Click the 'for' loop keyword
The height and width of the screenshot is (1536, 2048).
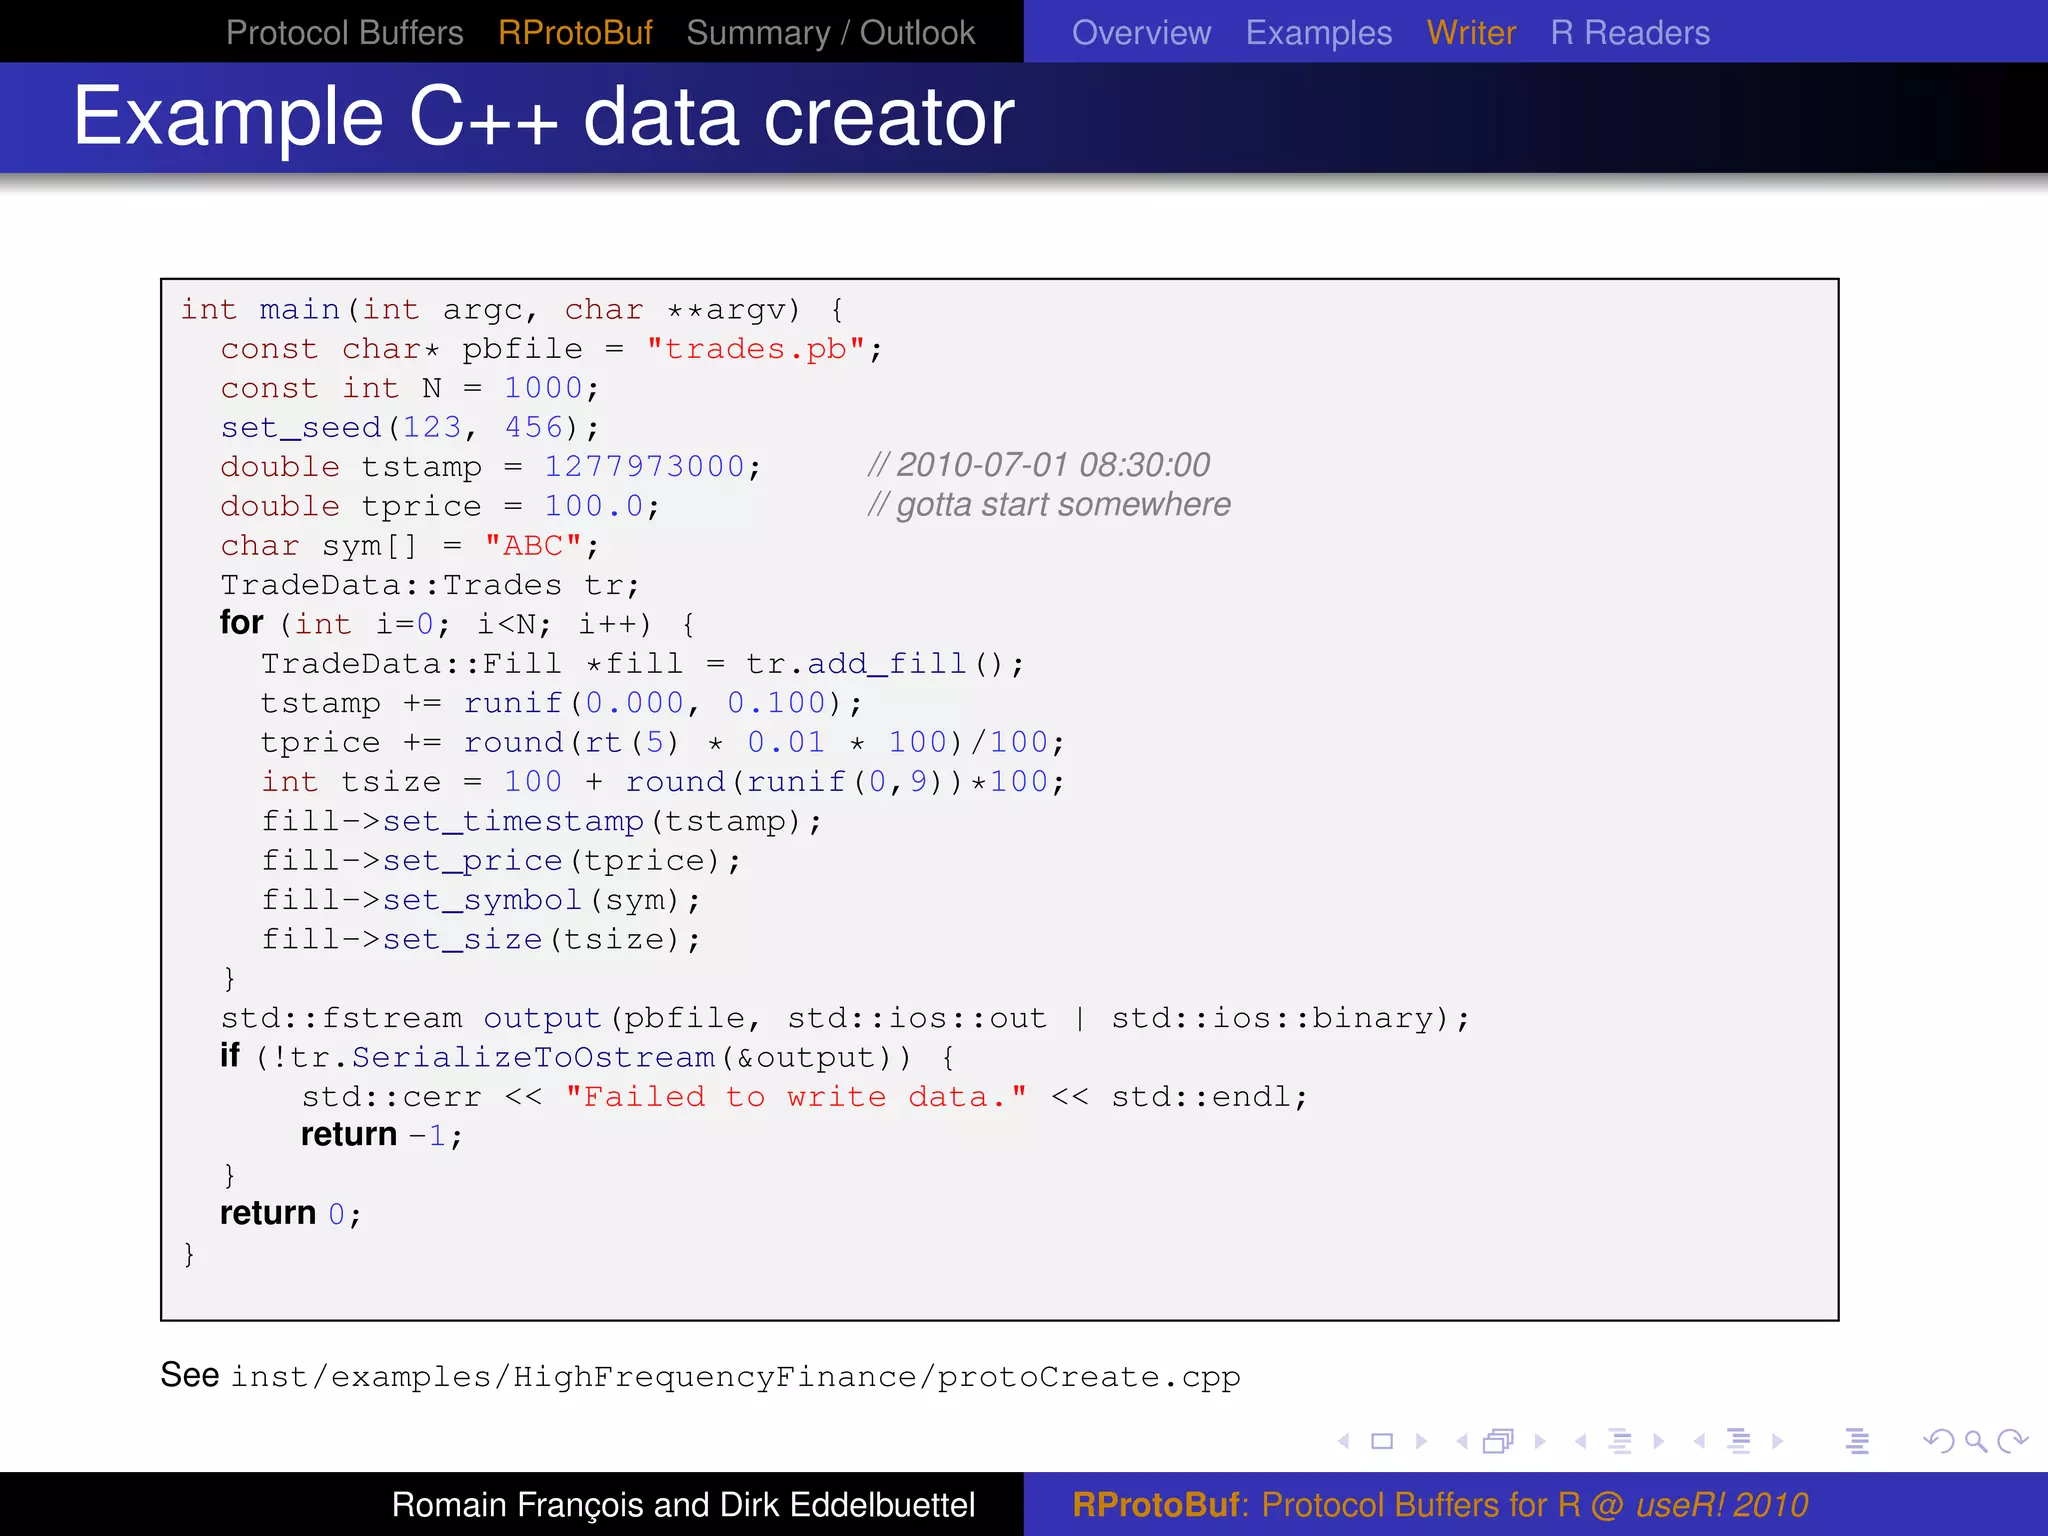coord(241,623)
